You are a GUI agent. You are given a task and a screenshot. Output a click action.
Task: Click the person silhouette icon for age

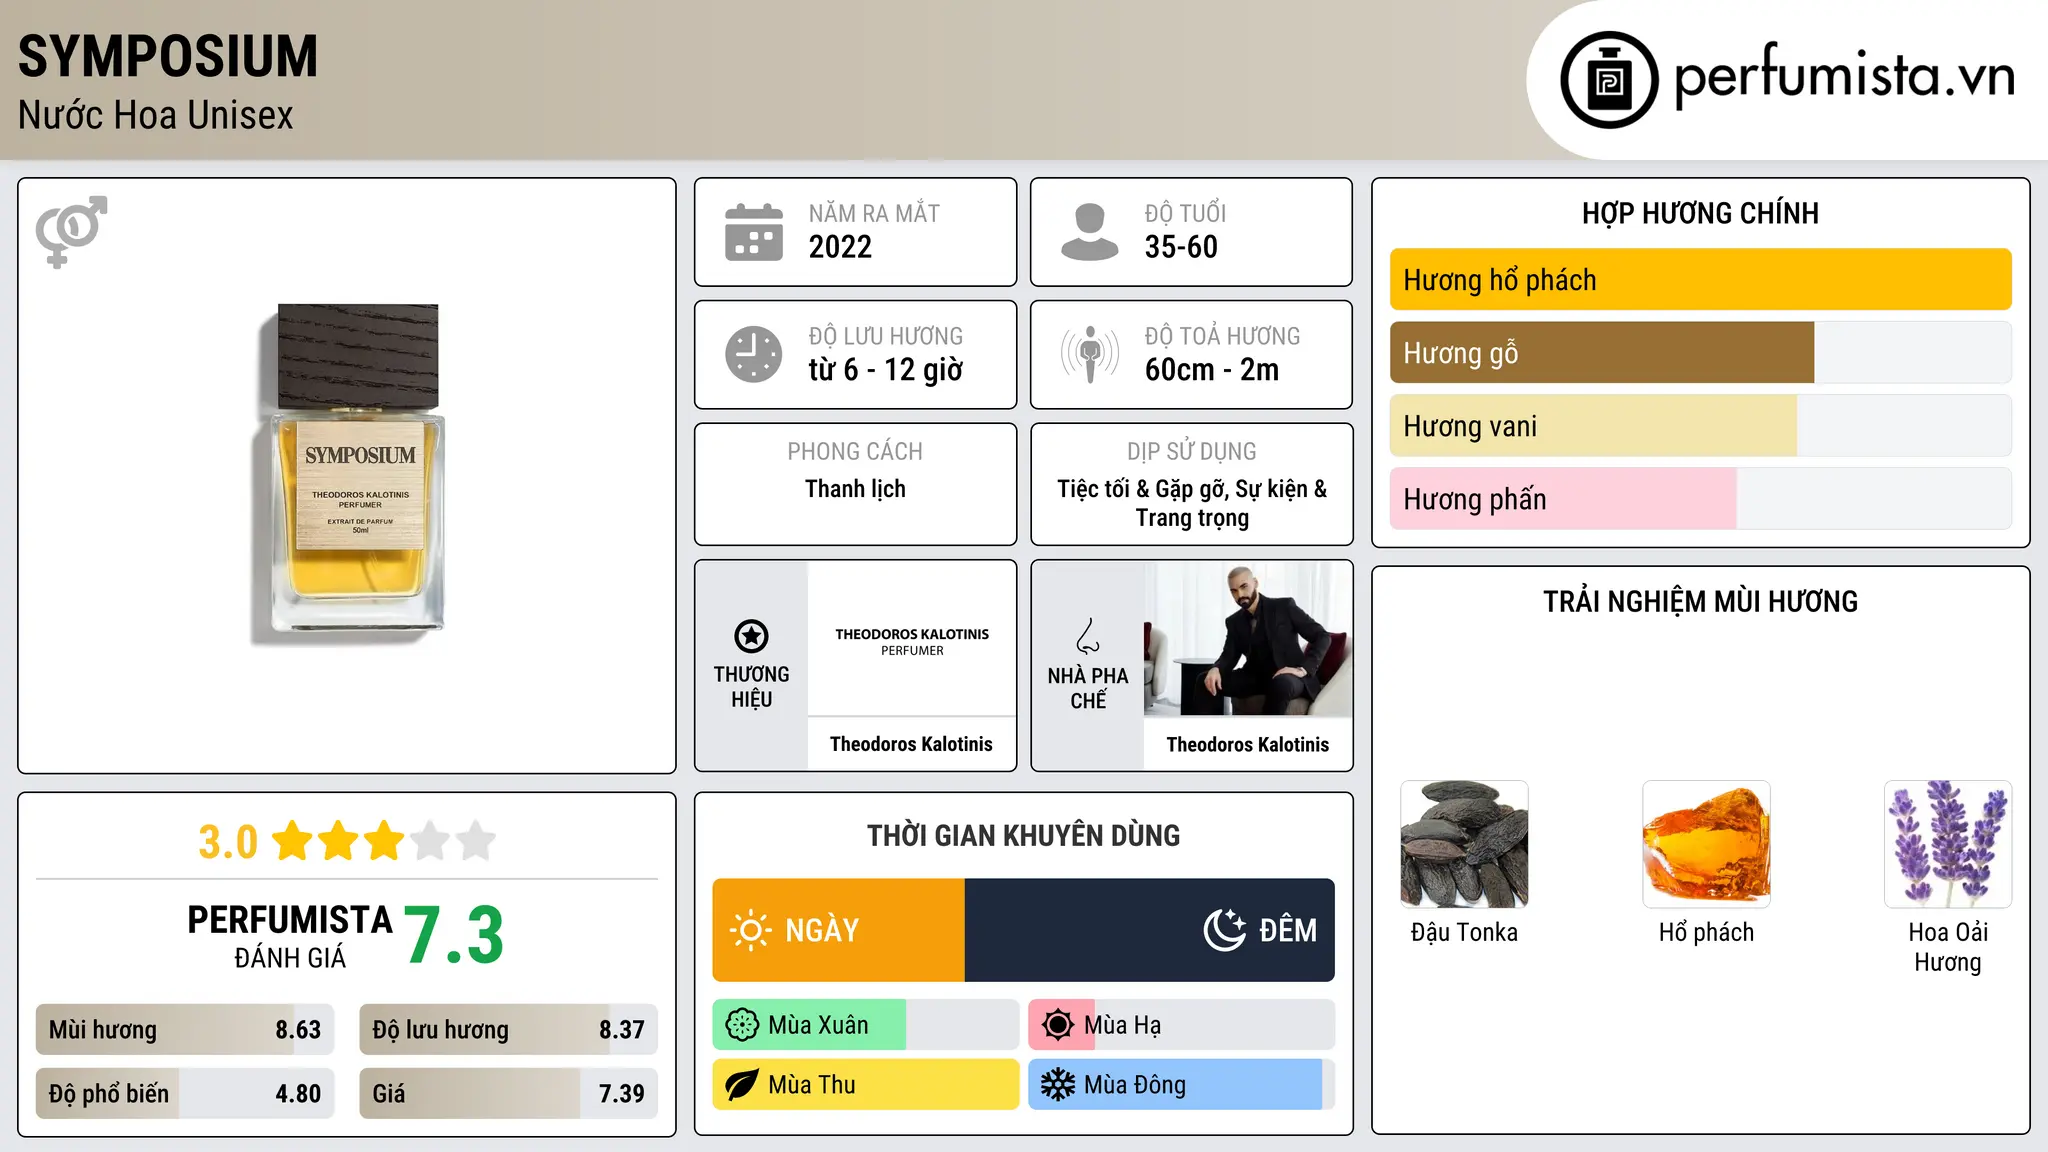click(x=1089, y=232)
